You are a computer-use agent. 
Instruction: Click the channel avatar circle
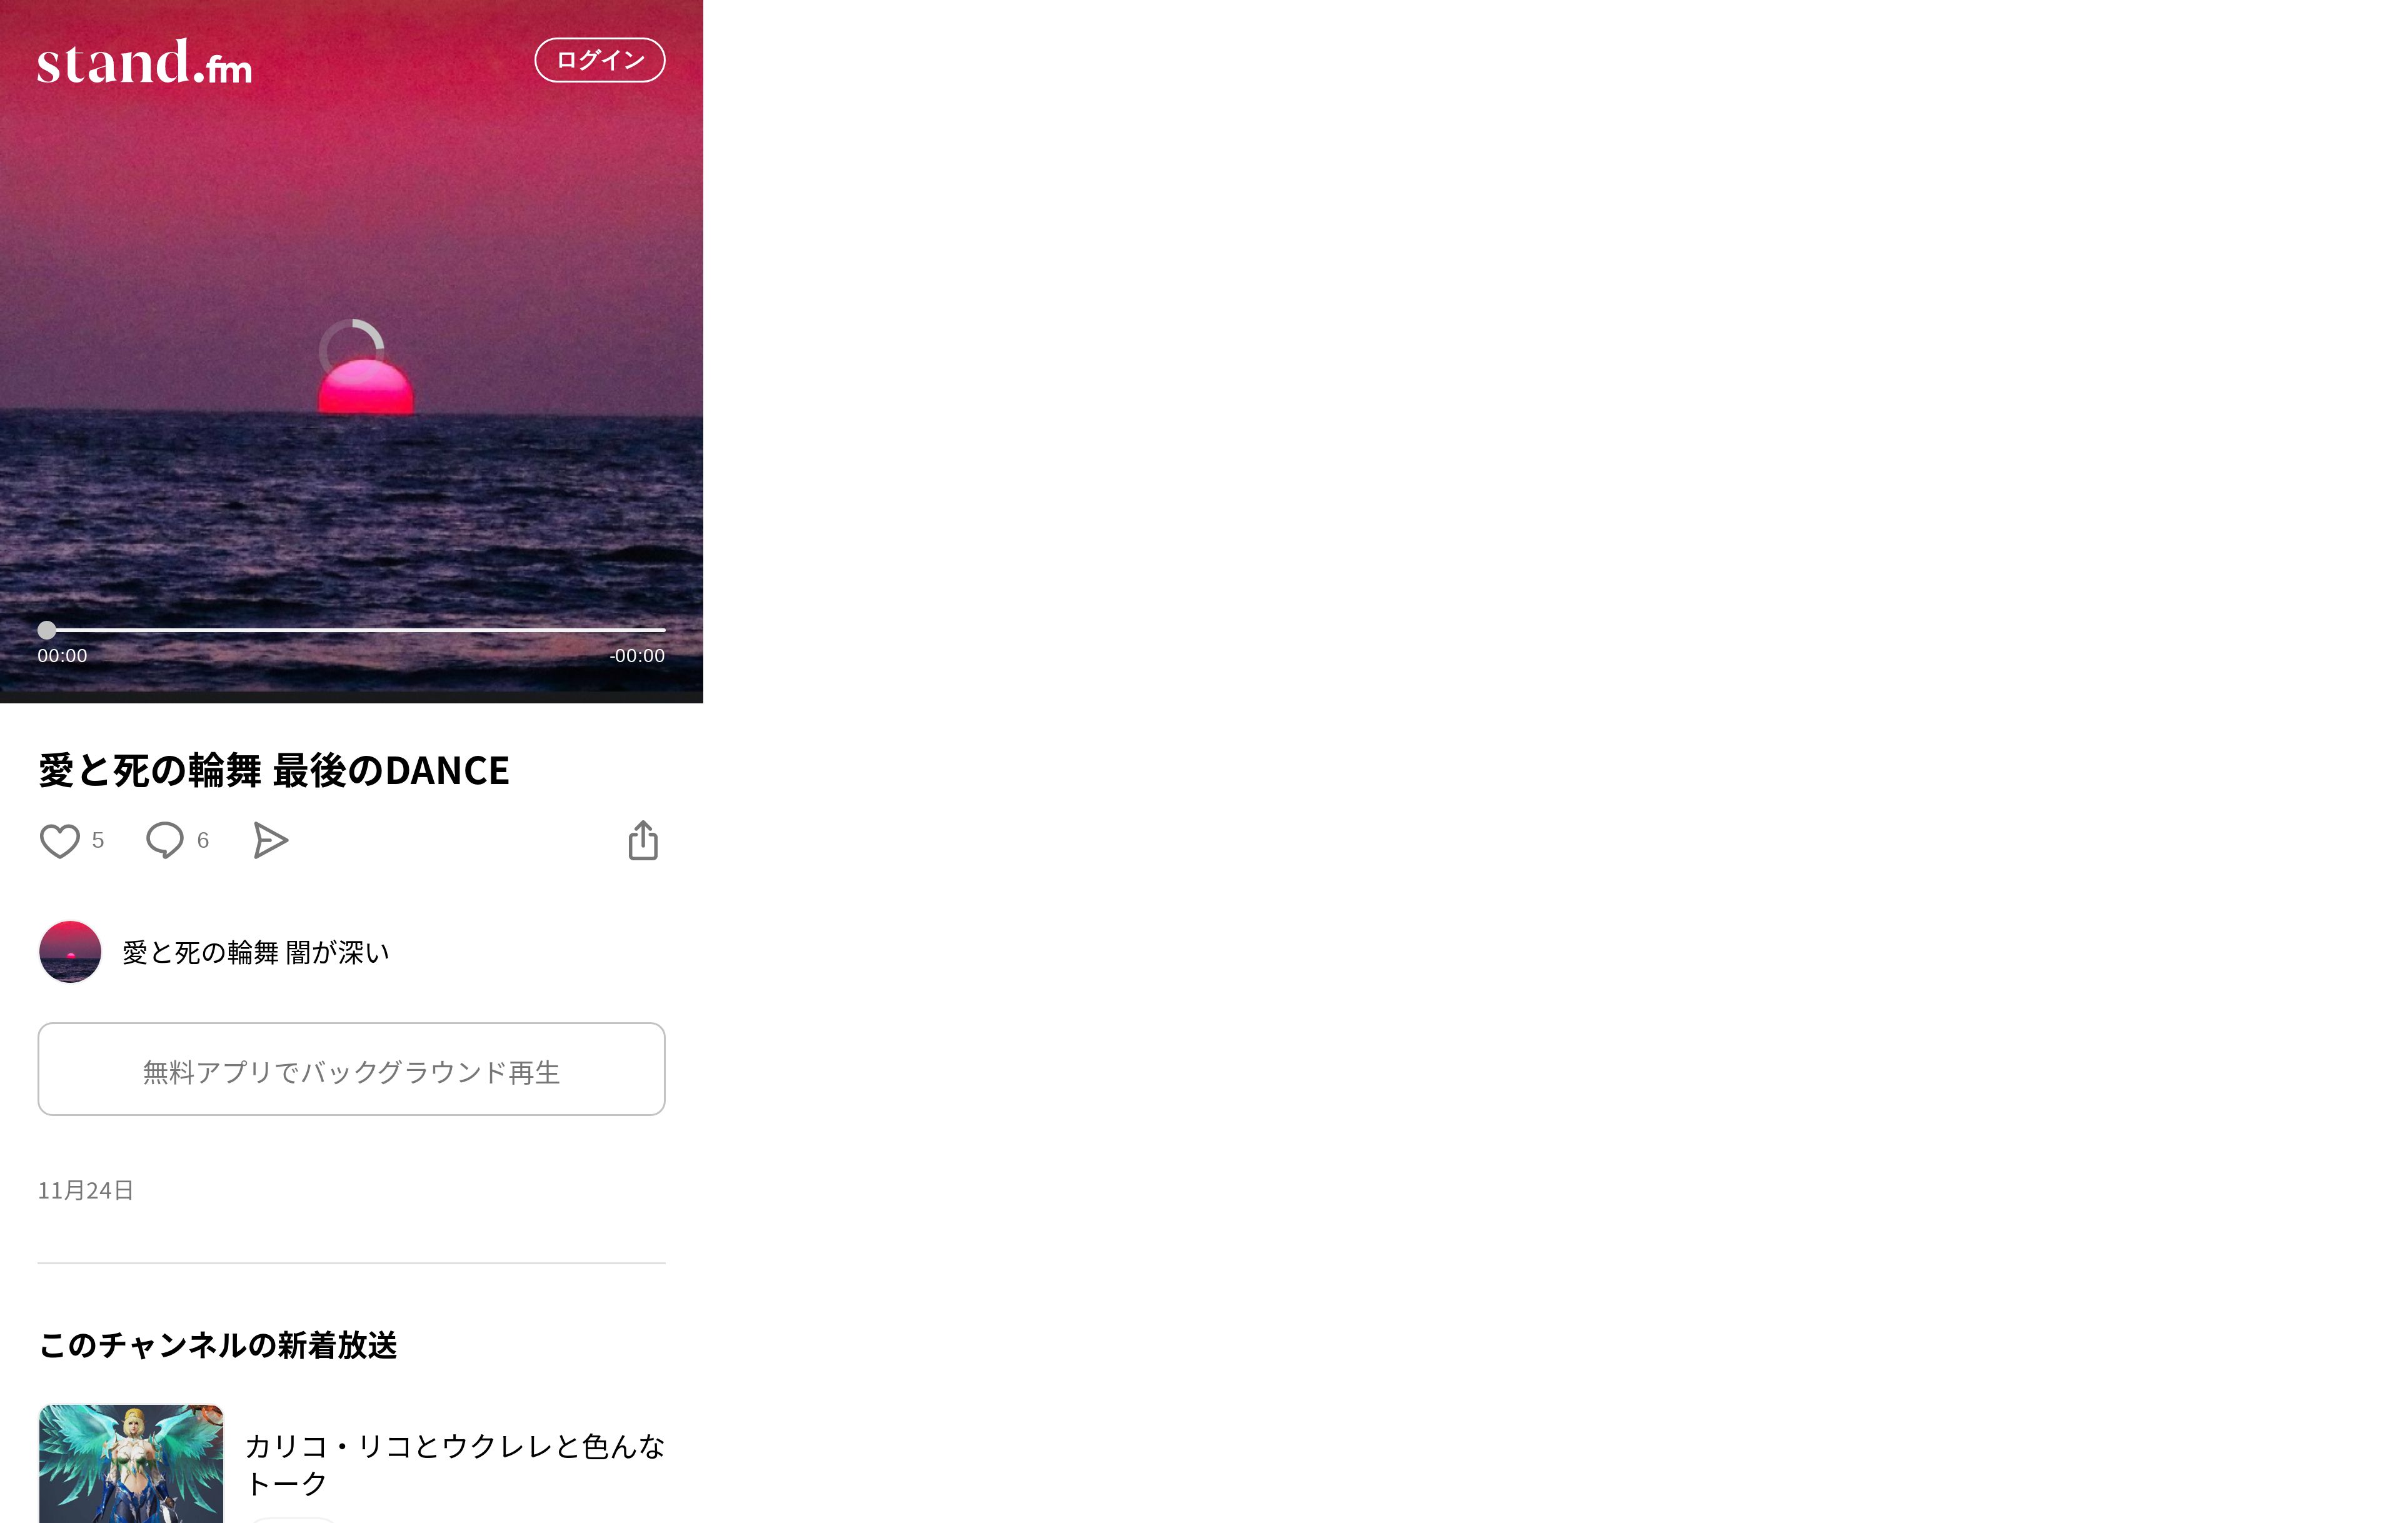pos(70,952)
